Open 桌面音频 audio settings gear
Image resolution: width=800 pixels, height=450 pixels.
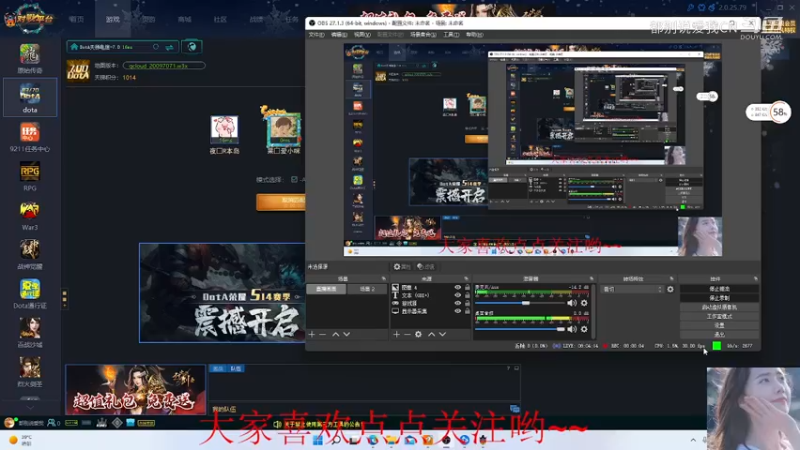[x=584, y=329]
